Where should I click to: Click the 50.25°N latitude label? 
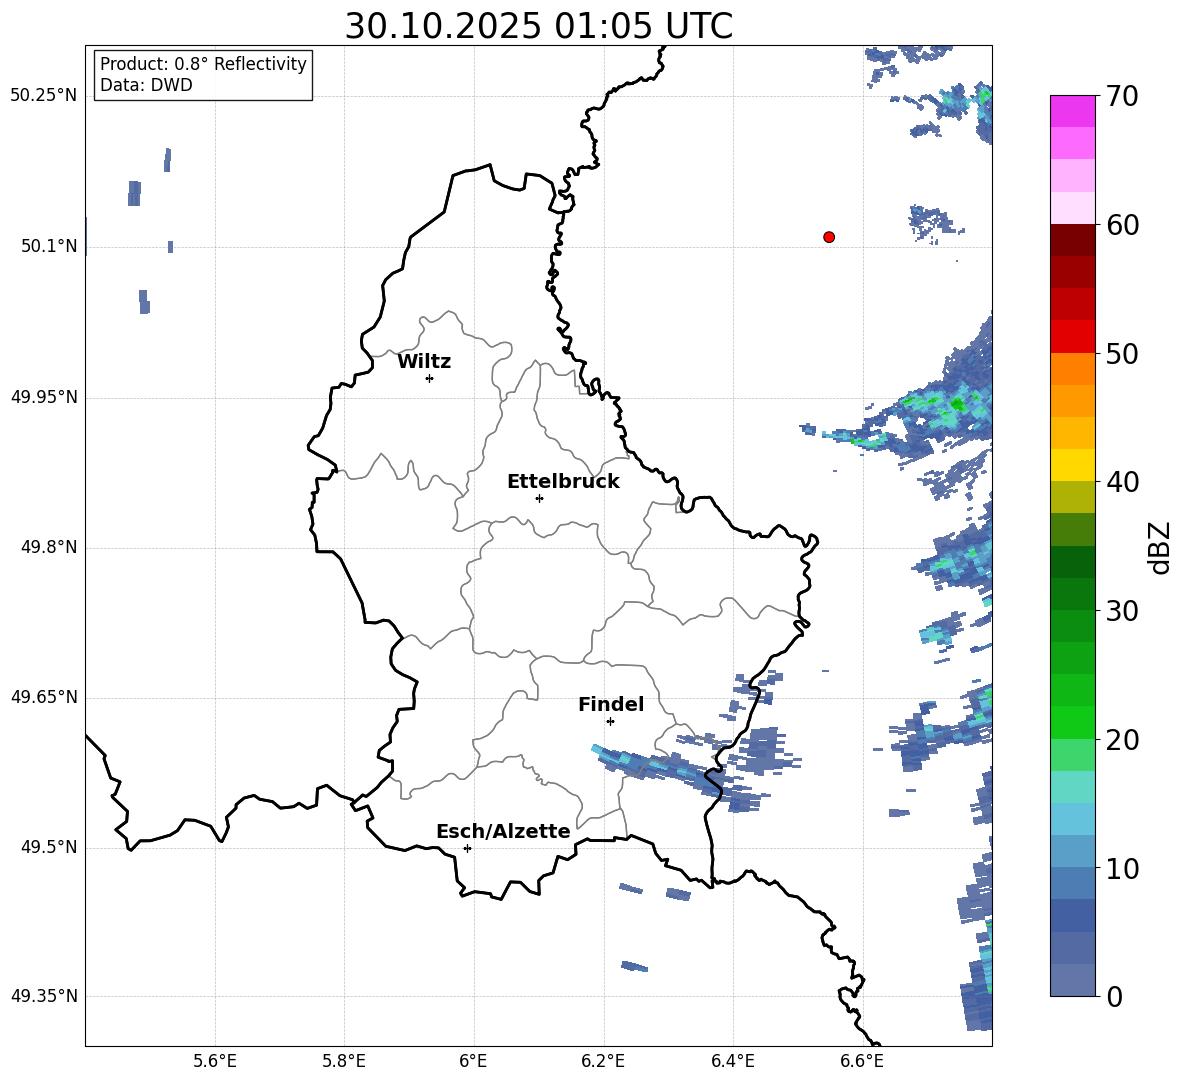[x=44, y=96]
